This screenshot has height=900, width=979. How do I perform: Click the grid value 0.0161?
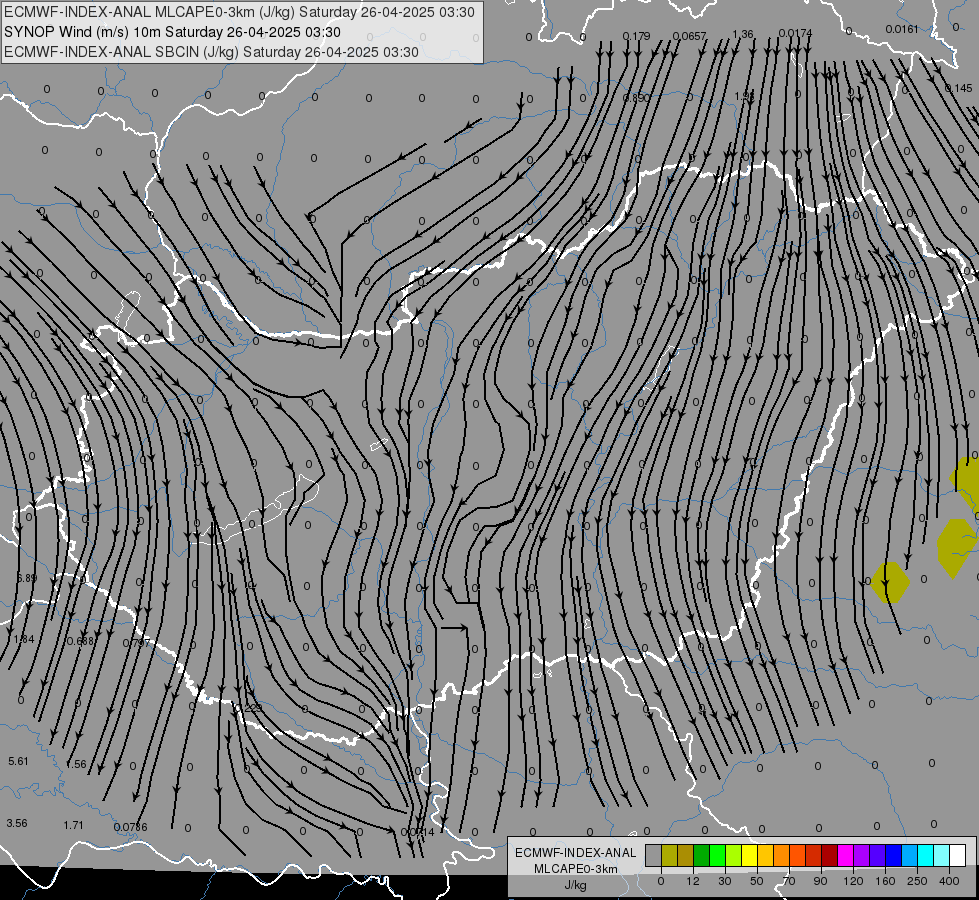click(x=902, y=29)
